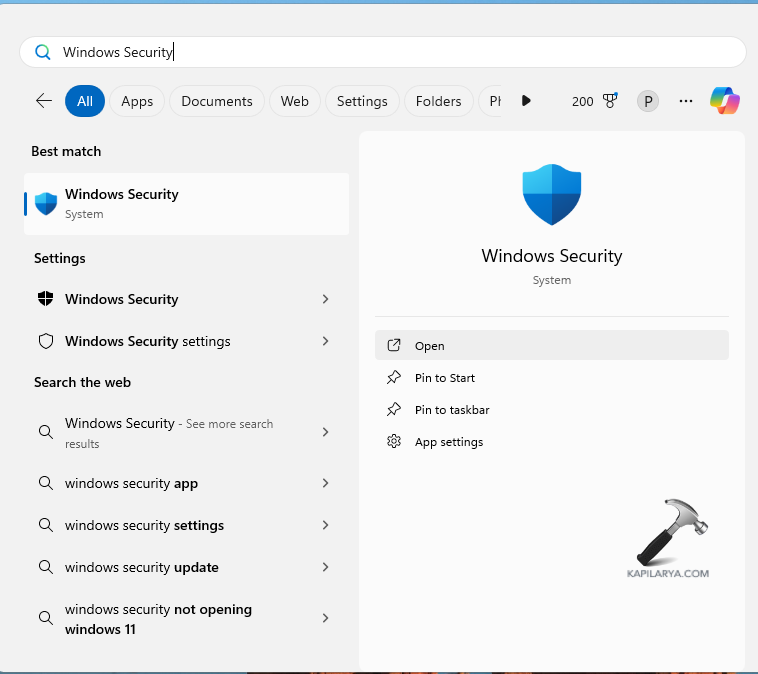Click the back arrow icon
This screenshot has height=674, width=758.
point(44,101)
